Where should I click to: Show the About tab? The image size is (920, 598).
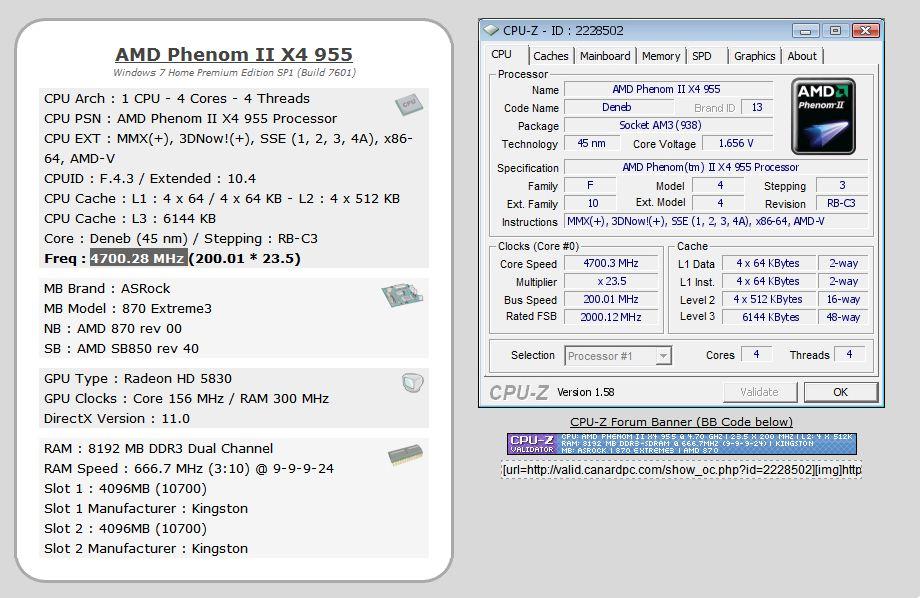coord(802,56)
